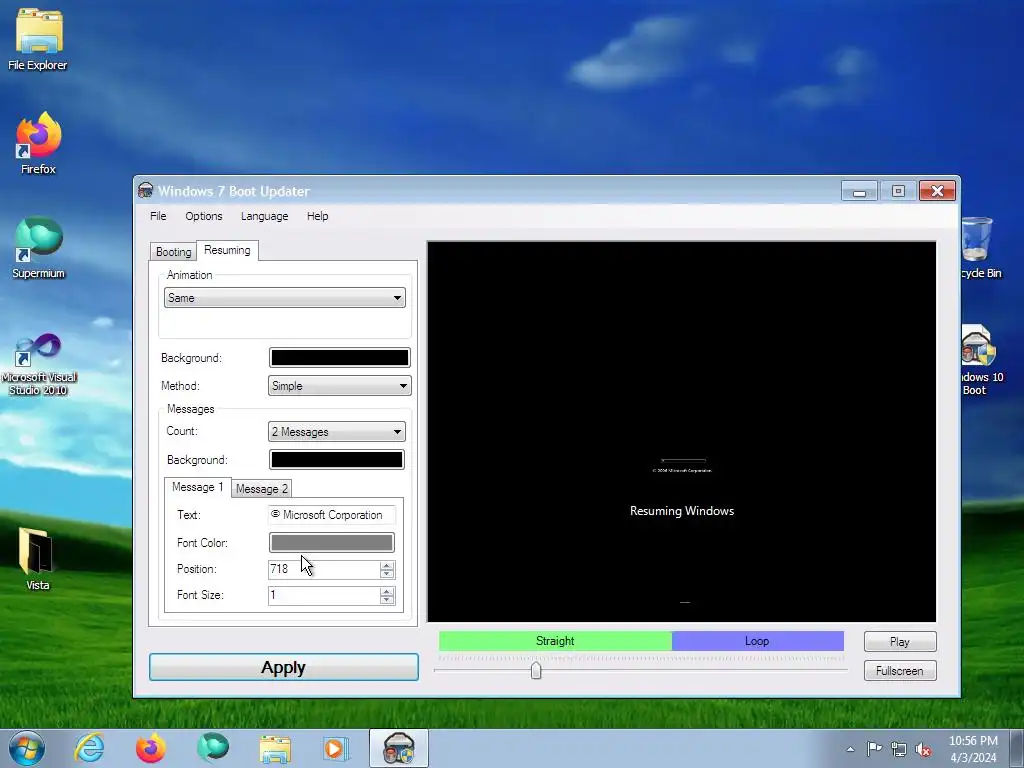Click the taskbar clock showing 10:56 PM
Screen dimensions: 1024x768
973,748
